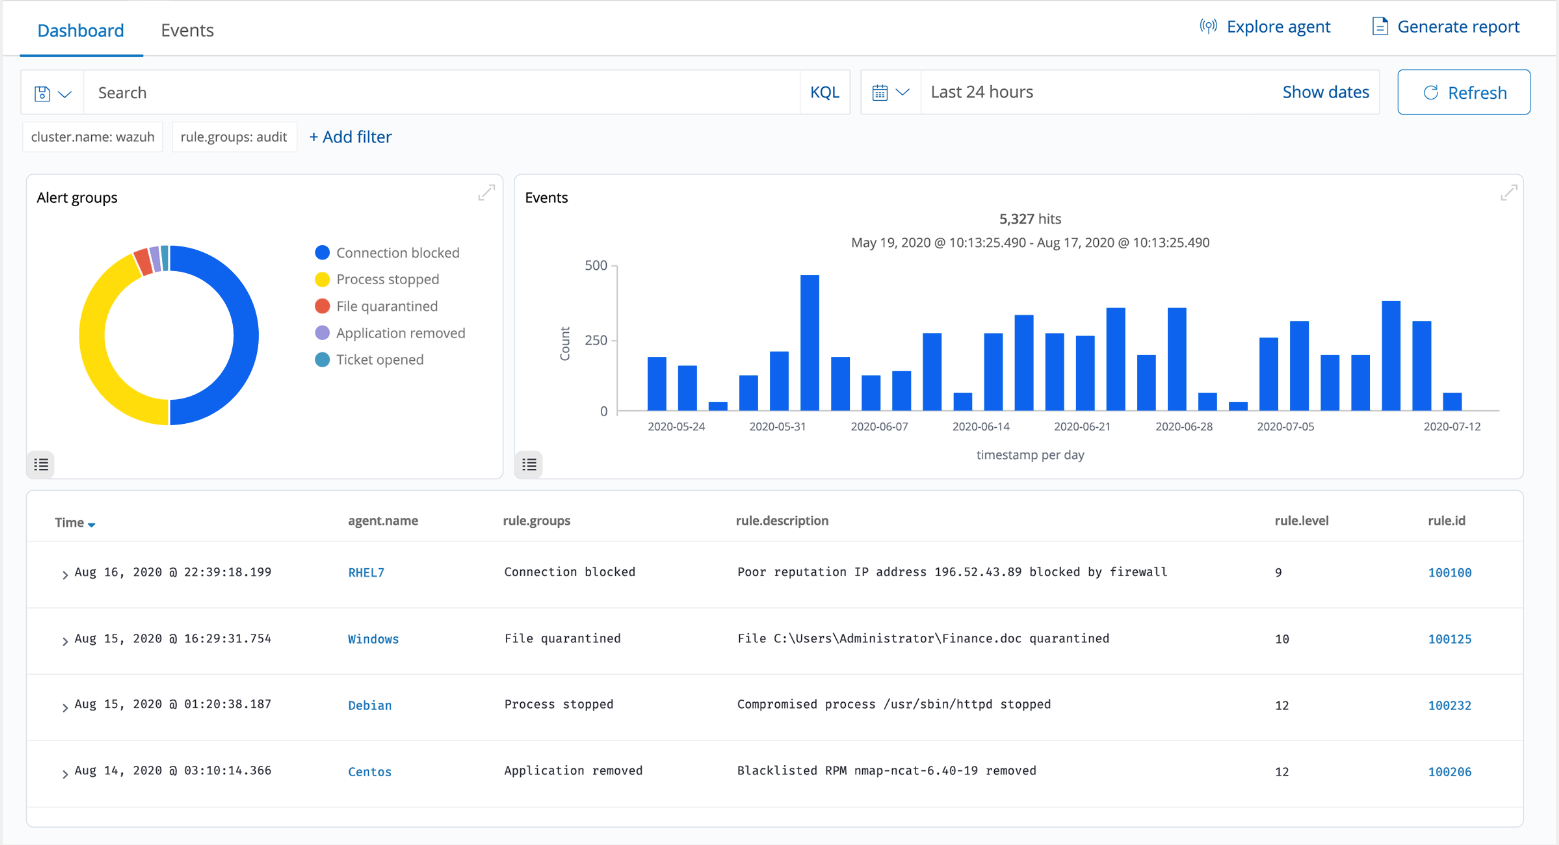This screenshot has height=845, width=1559.
Task: Click the rule.level column header
Action: (x=1301, y=521)
